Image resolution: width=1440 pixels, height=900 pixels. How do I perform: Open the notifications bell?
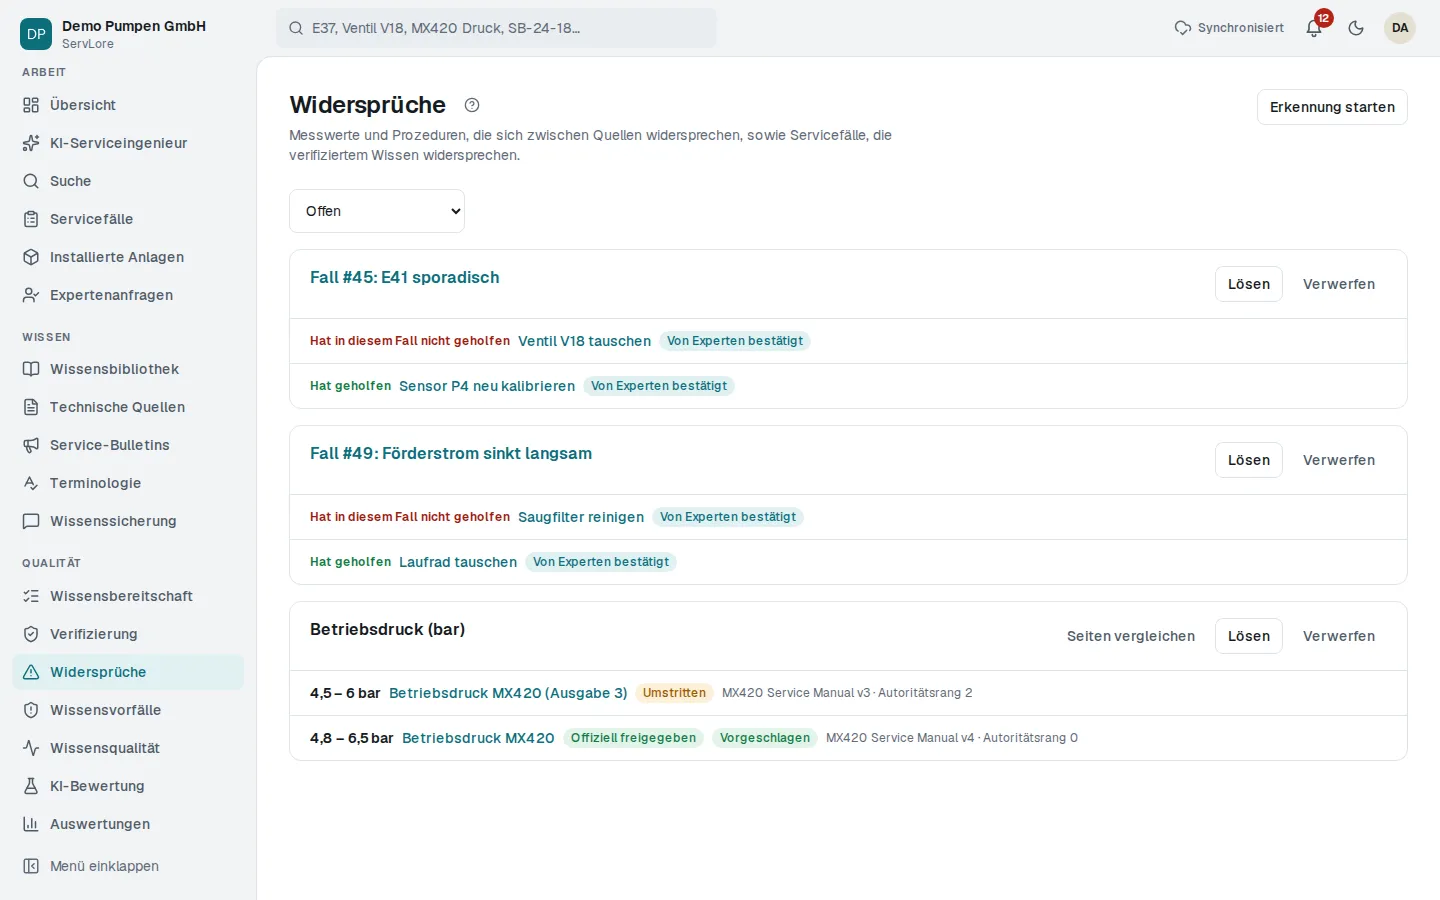(x=1314, y=28)
